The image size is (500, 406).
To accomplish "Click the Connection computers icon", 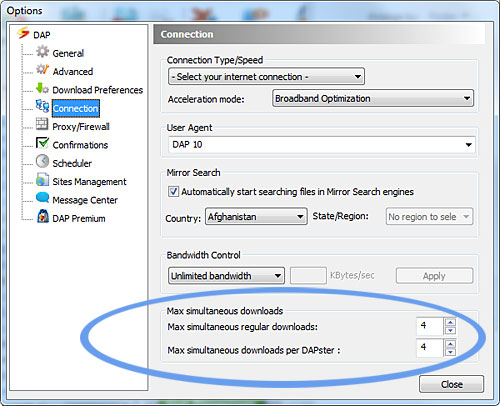I will (42, 106).
